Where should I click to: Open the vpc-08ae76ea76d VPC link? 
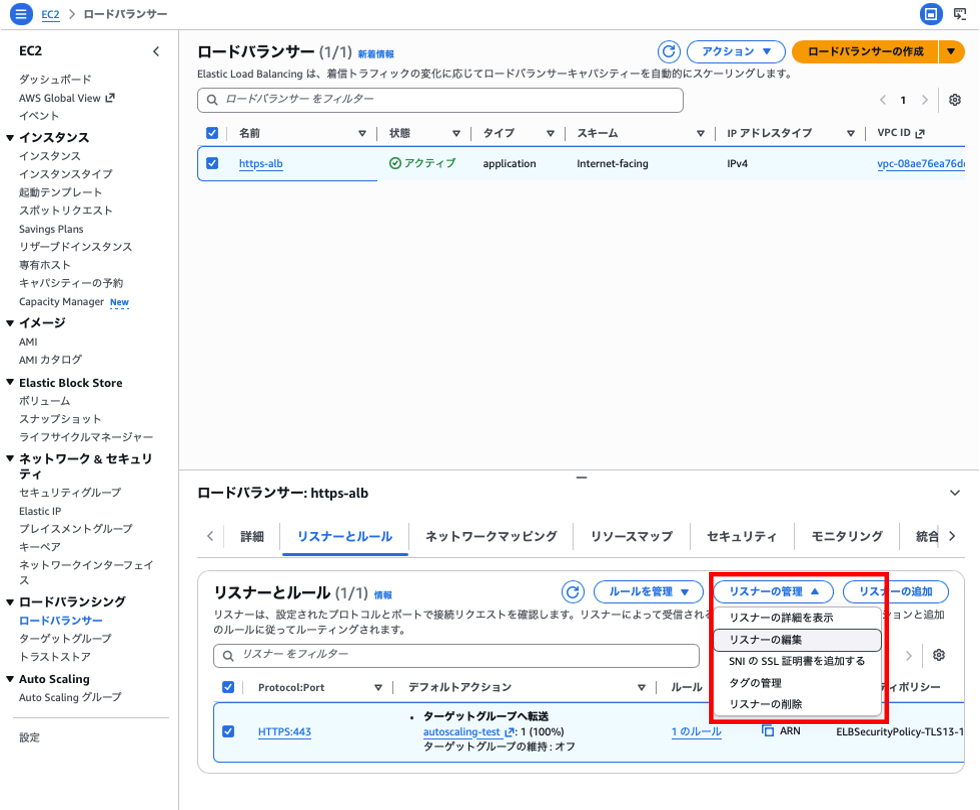click(921, 164)
